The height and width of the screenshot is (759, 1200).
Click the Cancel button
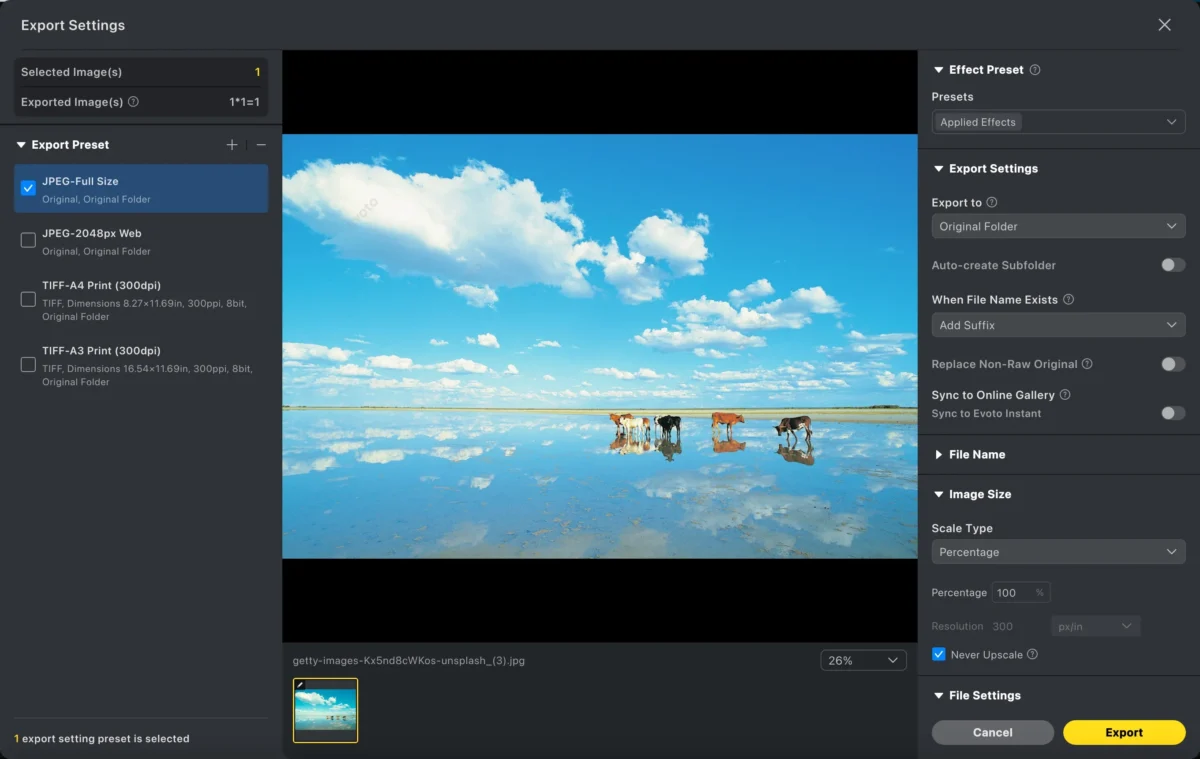click(992, 733)
